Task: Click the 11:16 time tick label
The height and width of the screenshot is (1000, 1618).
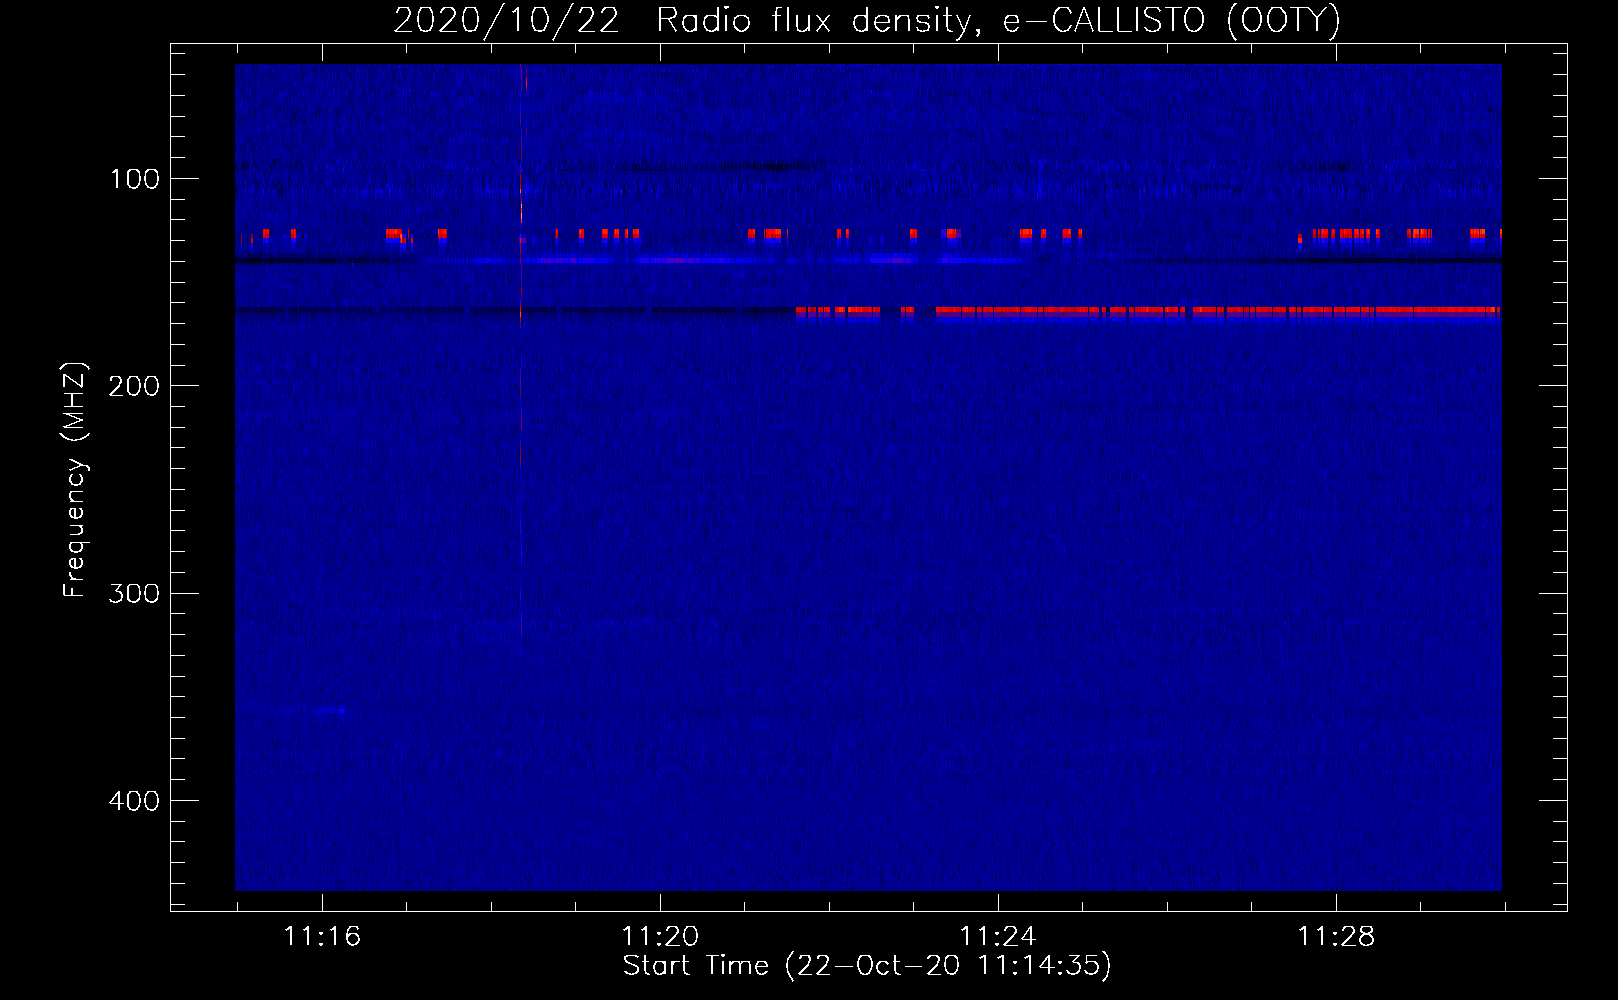Action: point(322,937)
